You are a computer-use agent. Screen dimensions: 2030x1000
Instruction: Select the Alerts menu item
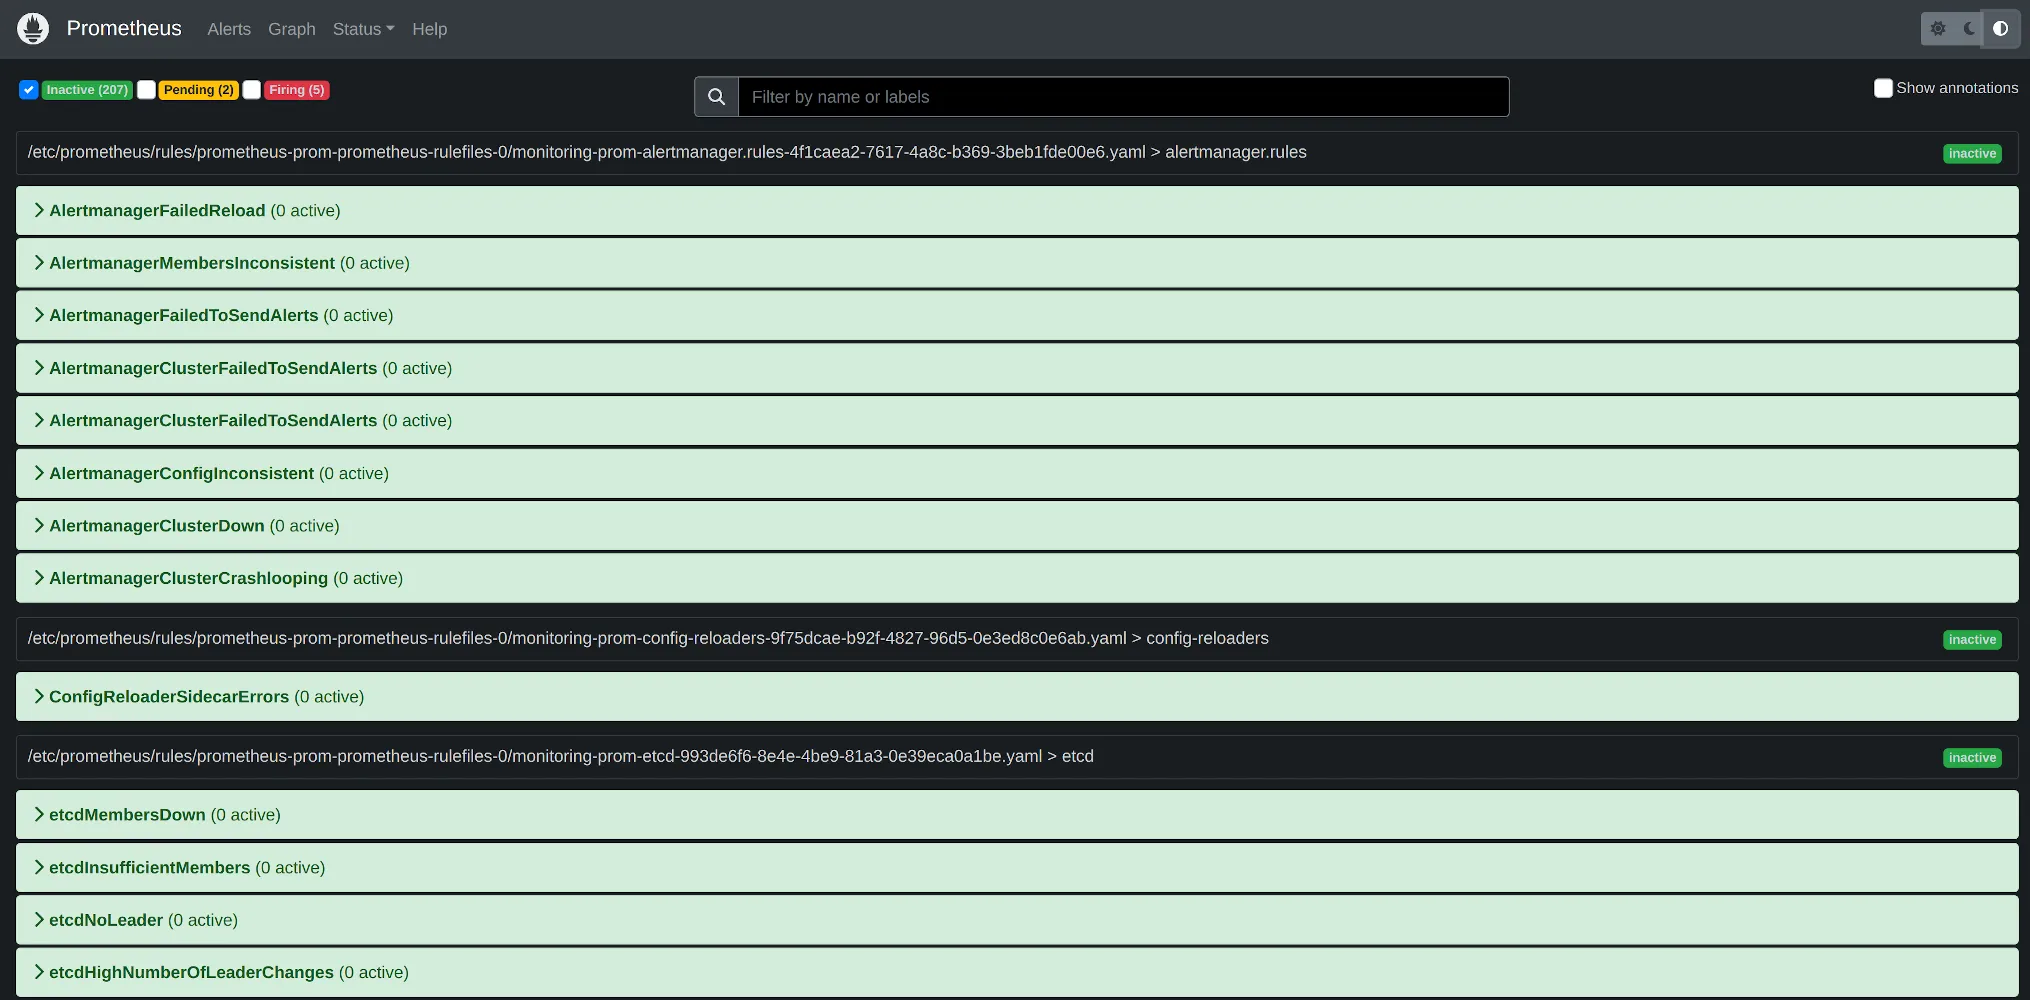tap(228, 29)
